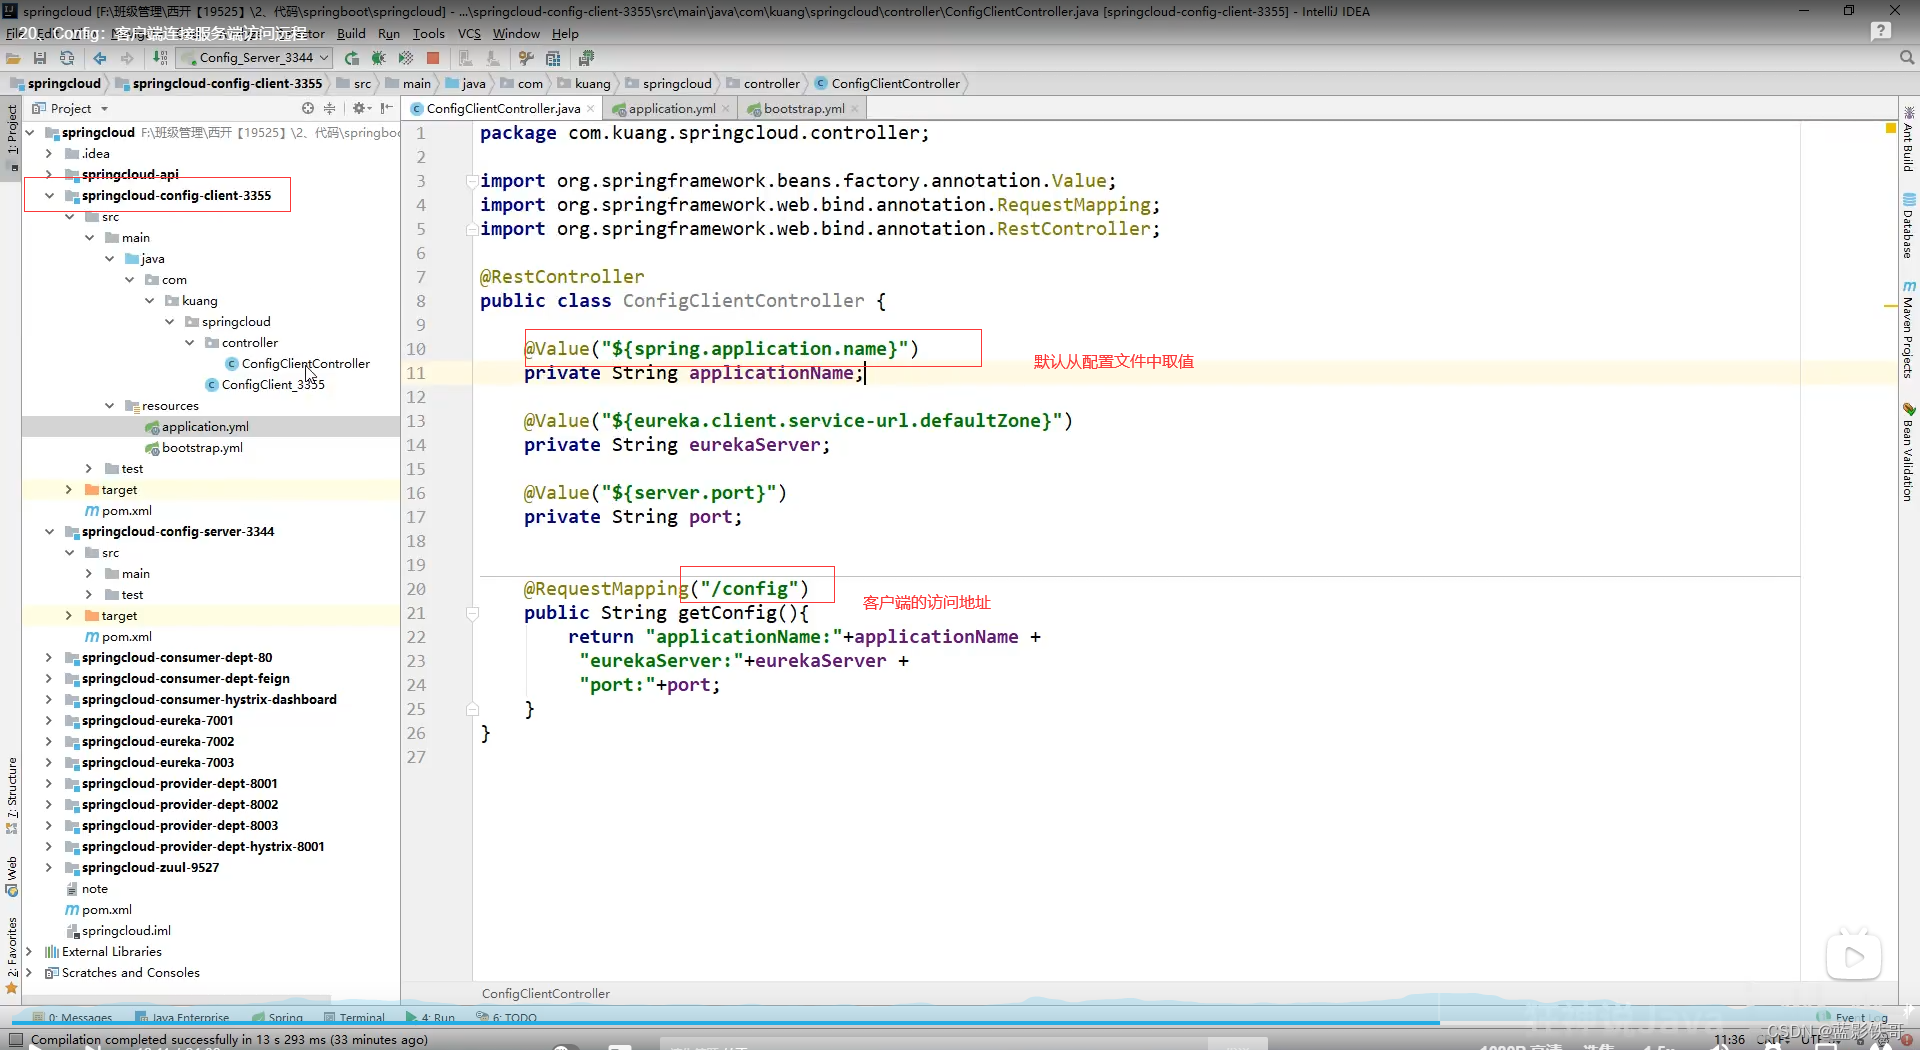Open the Database side panel
This screenshot has width=1920, height=1050.
(x=1908, y=226)
